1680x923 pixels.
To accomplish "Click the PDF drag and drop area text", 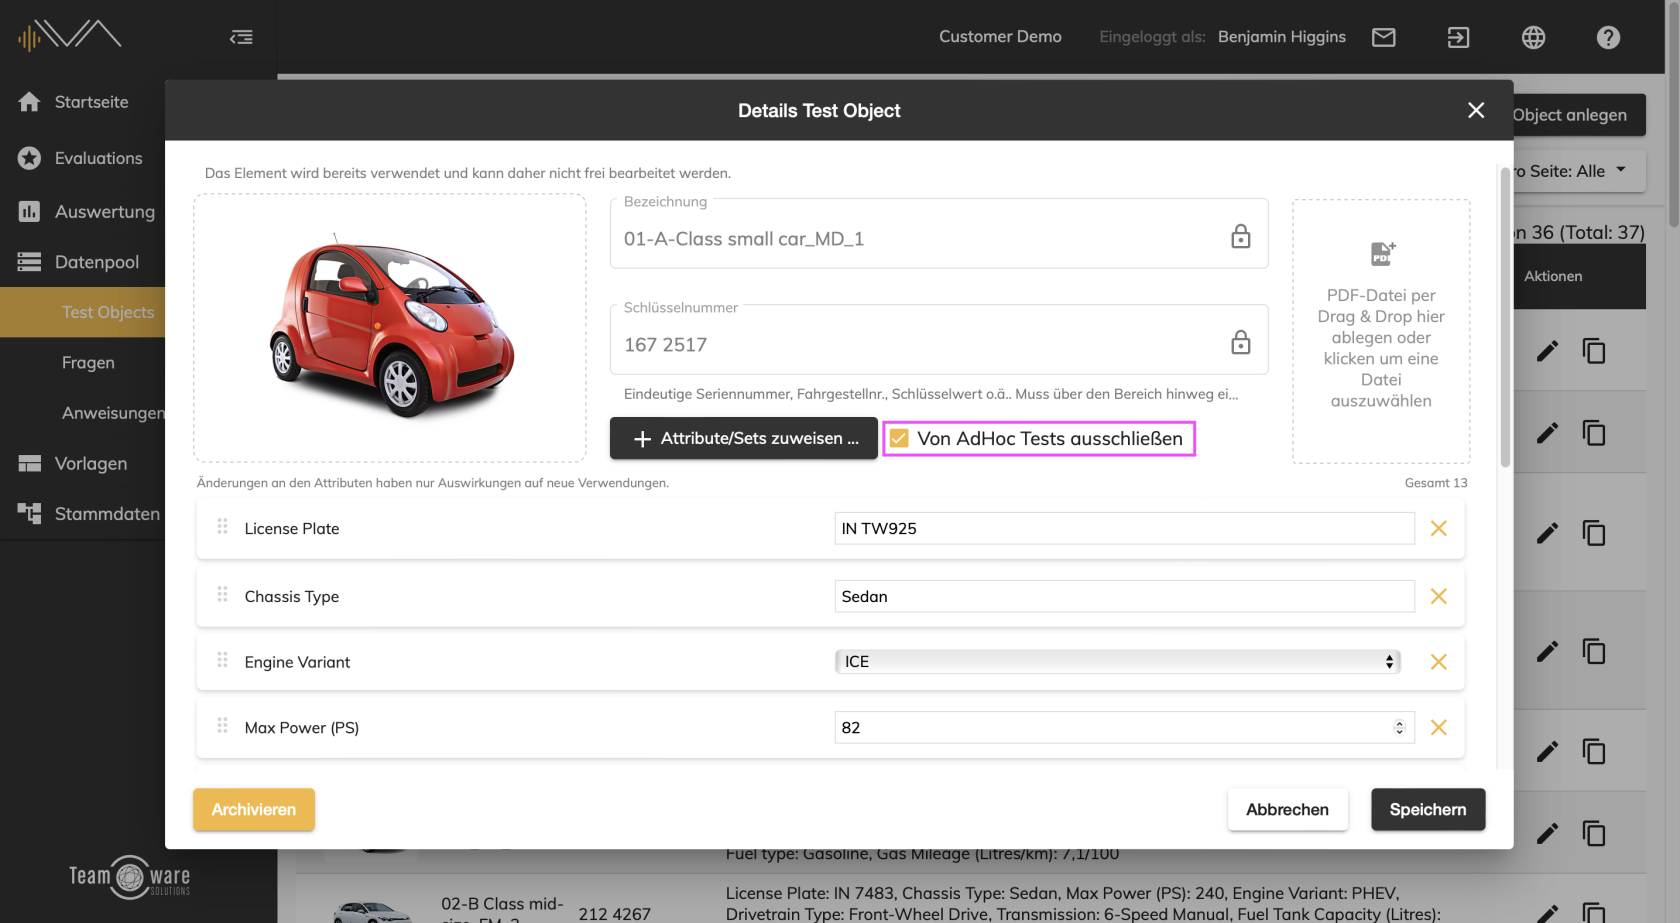I will pos(1381,348).
